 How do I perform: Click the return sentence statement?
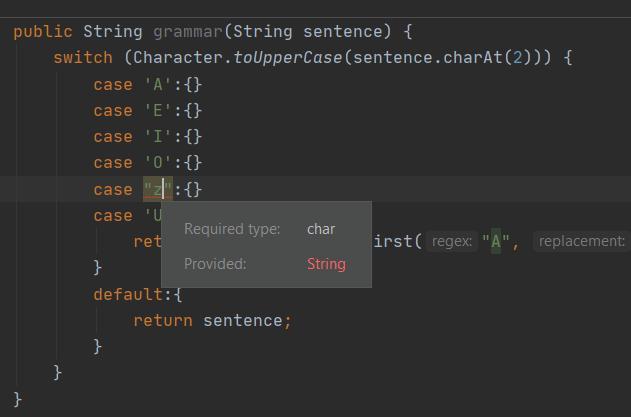(x=212, y=320)
